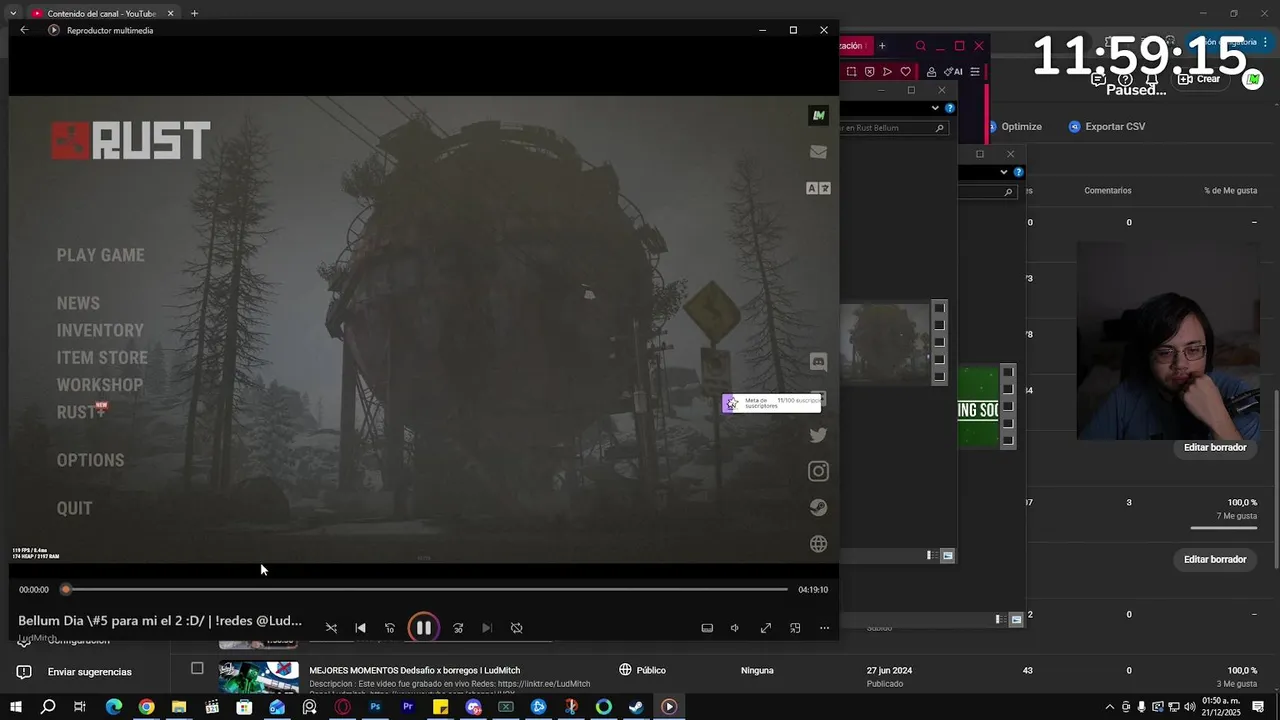Toggle shuffle in the media player
Screen dimensions: 1280x720
tap(331, 628)
